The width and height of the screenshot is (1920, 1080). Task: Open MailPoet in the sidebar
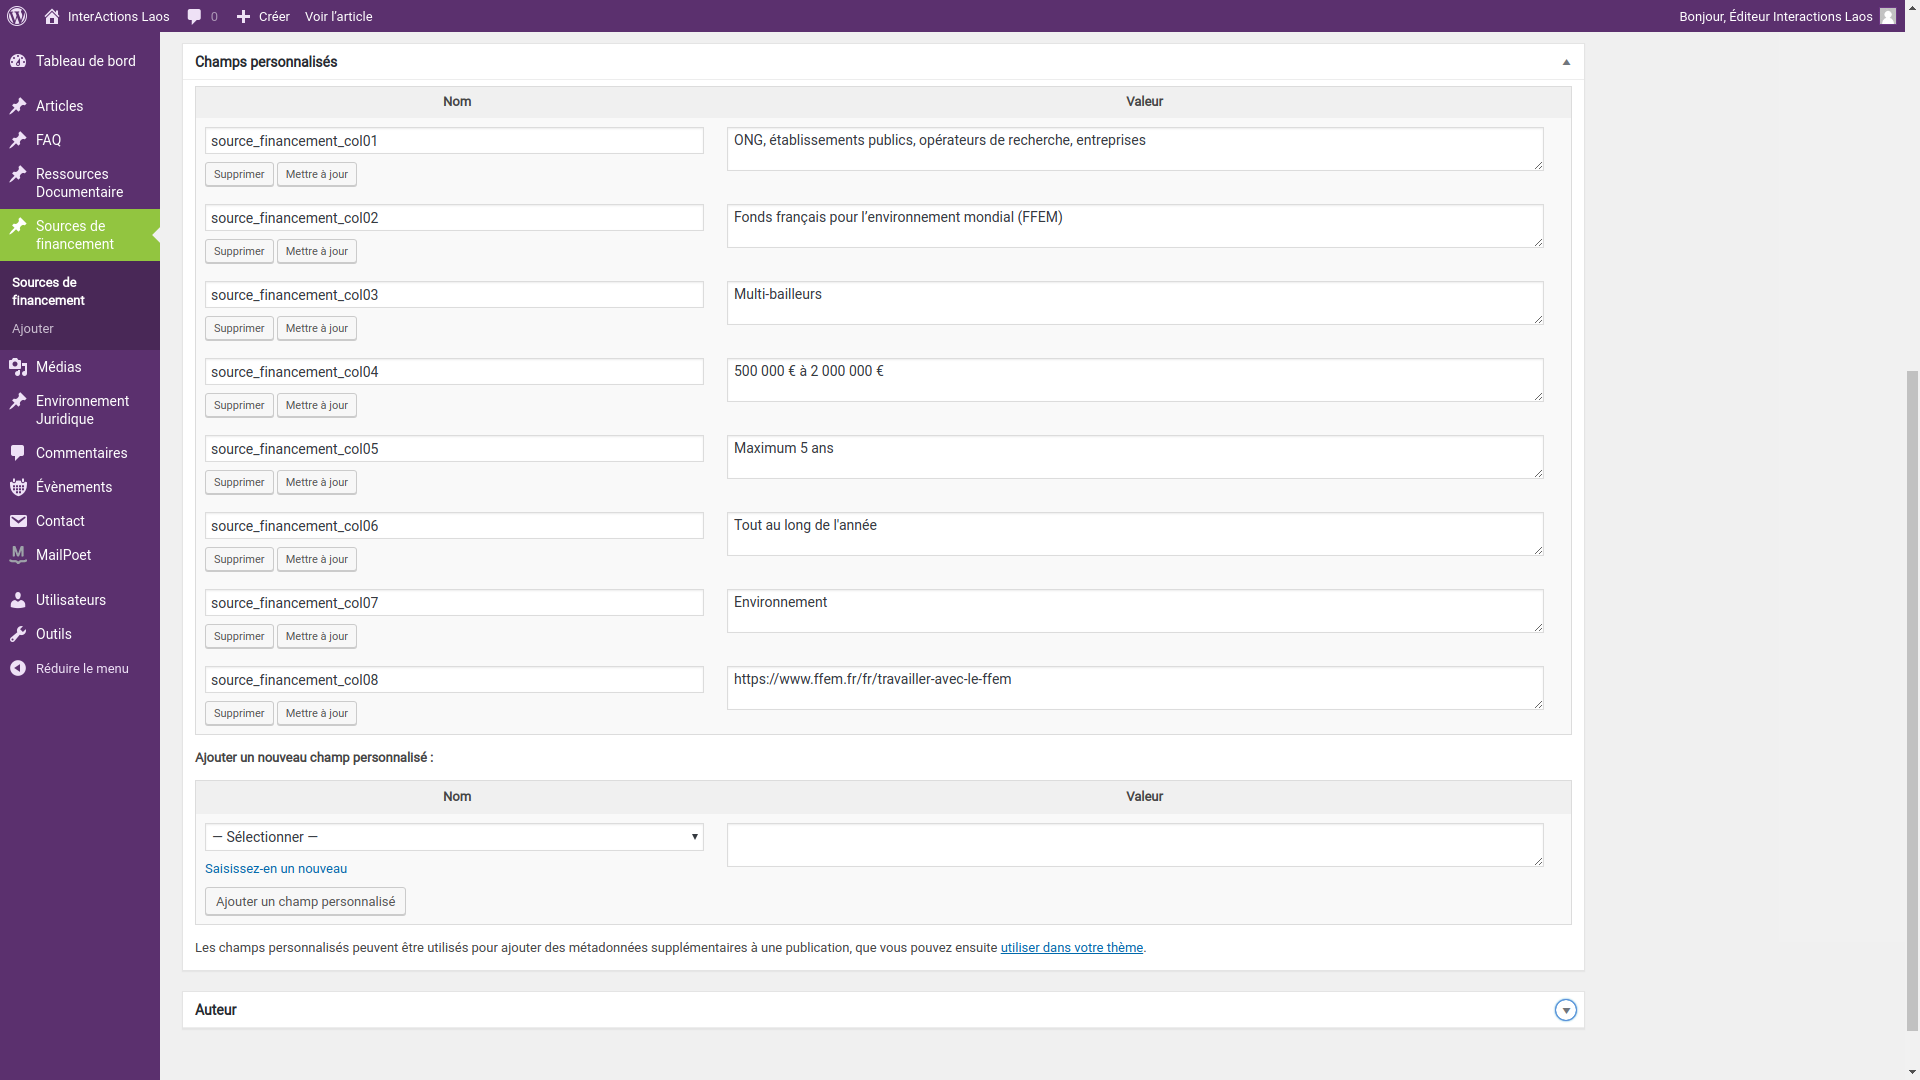63,555
